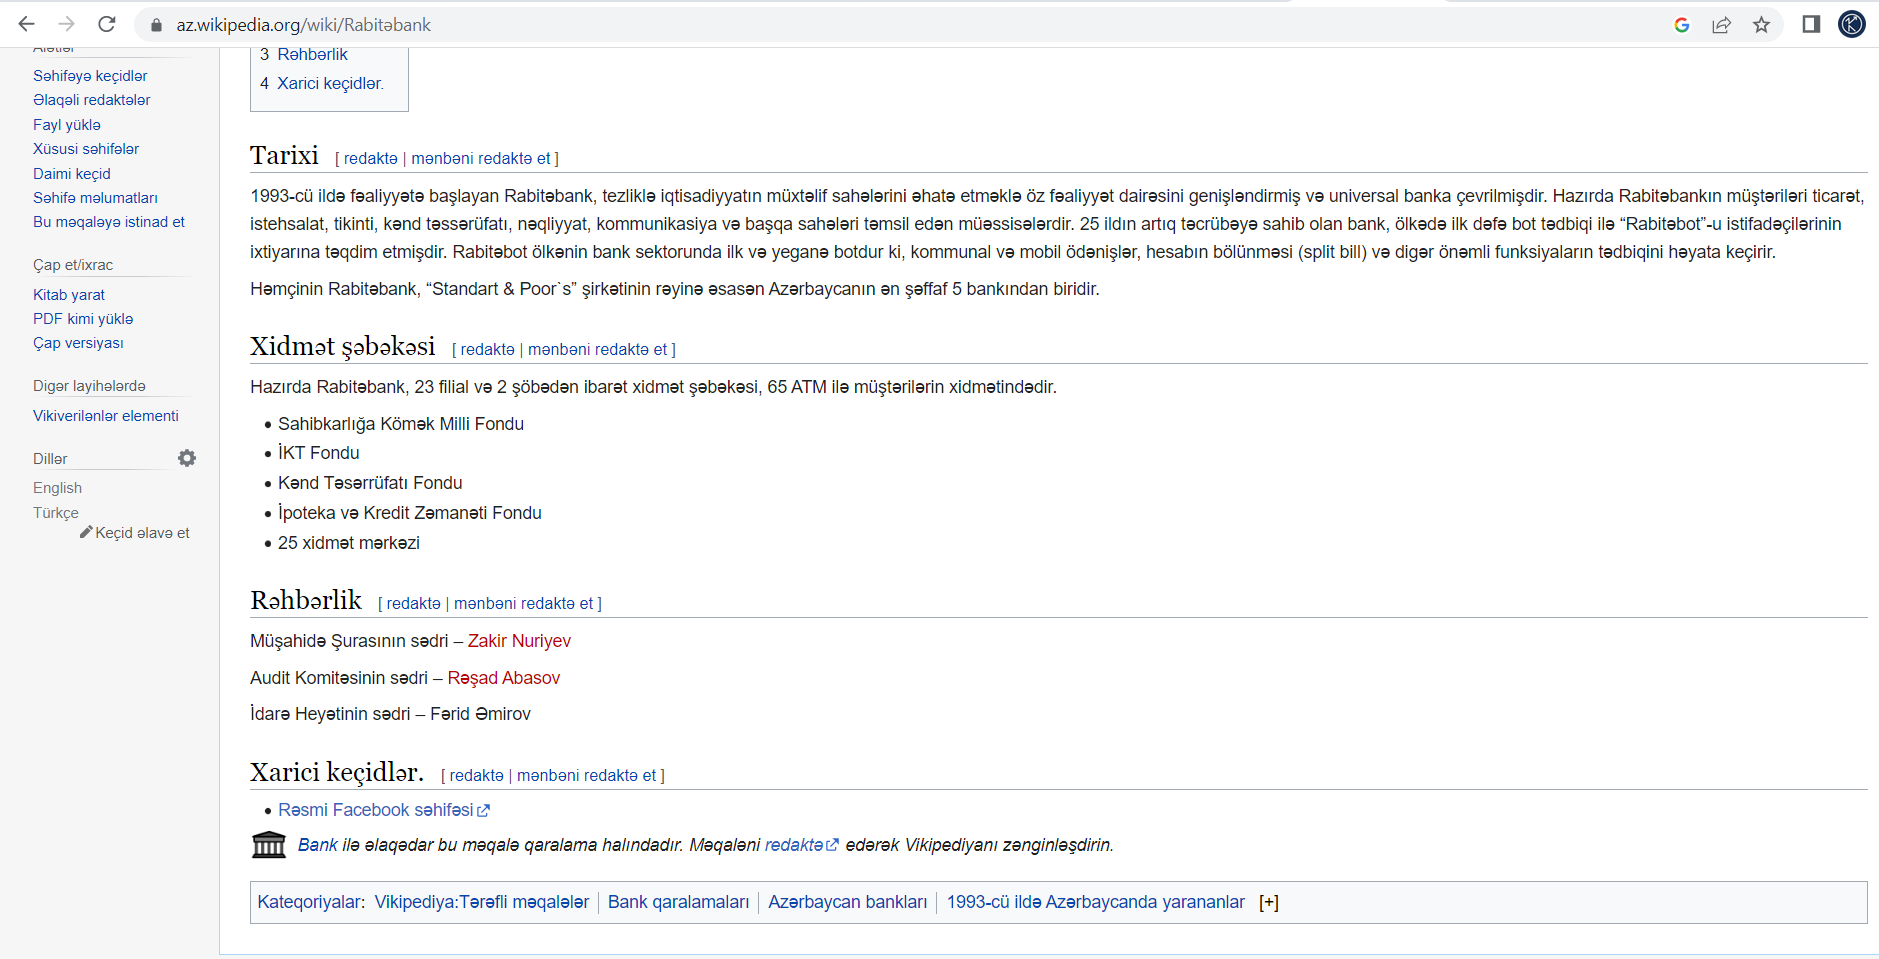Image resolution: width=1879 pixels, height=959 pixels.
Task: Switch to the Türkçe language version
Action: point(56,513)
